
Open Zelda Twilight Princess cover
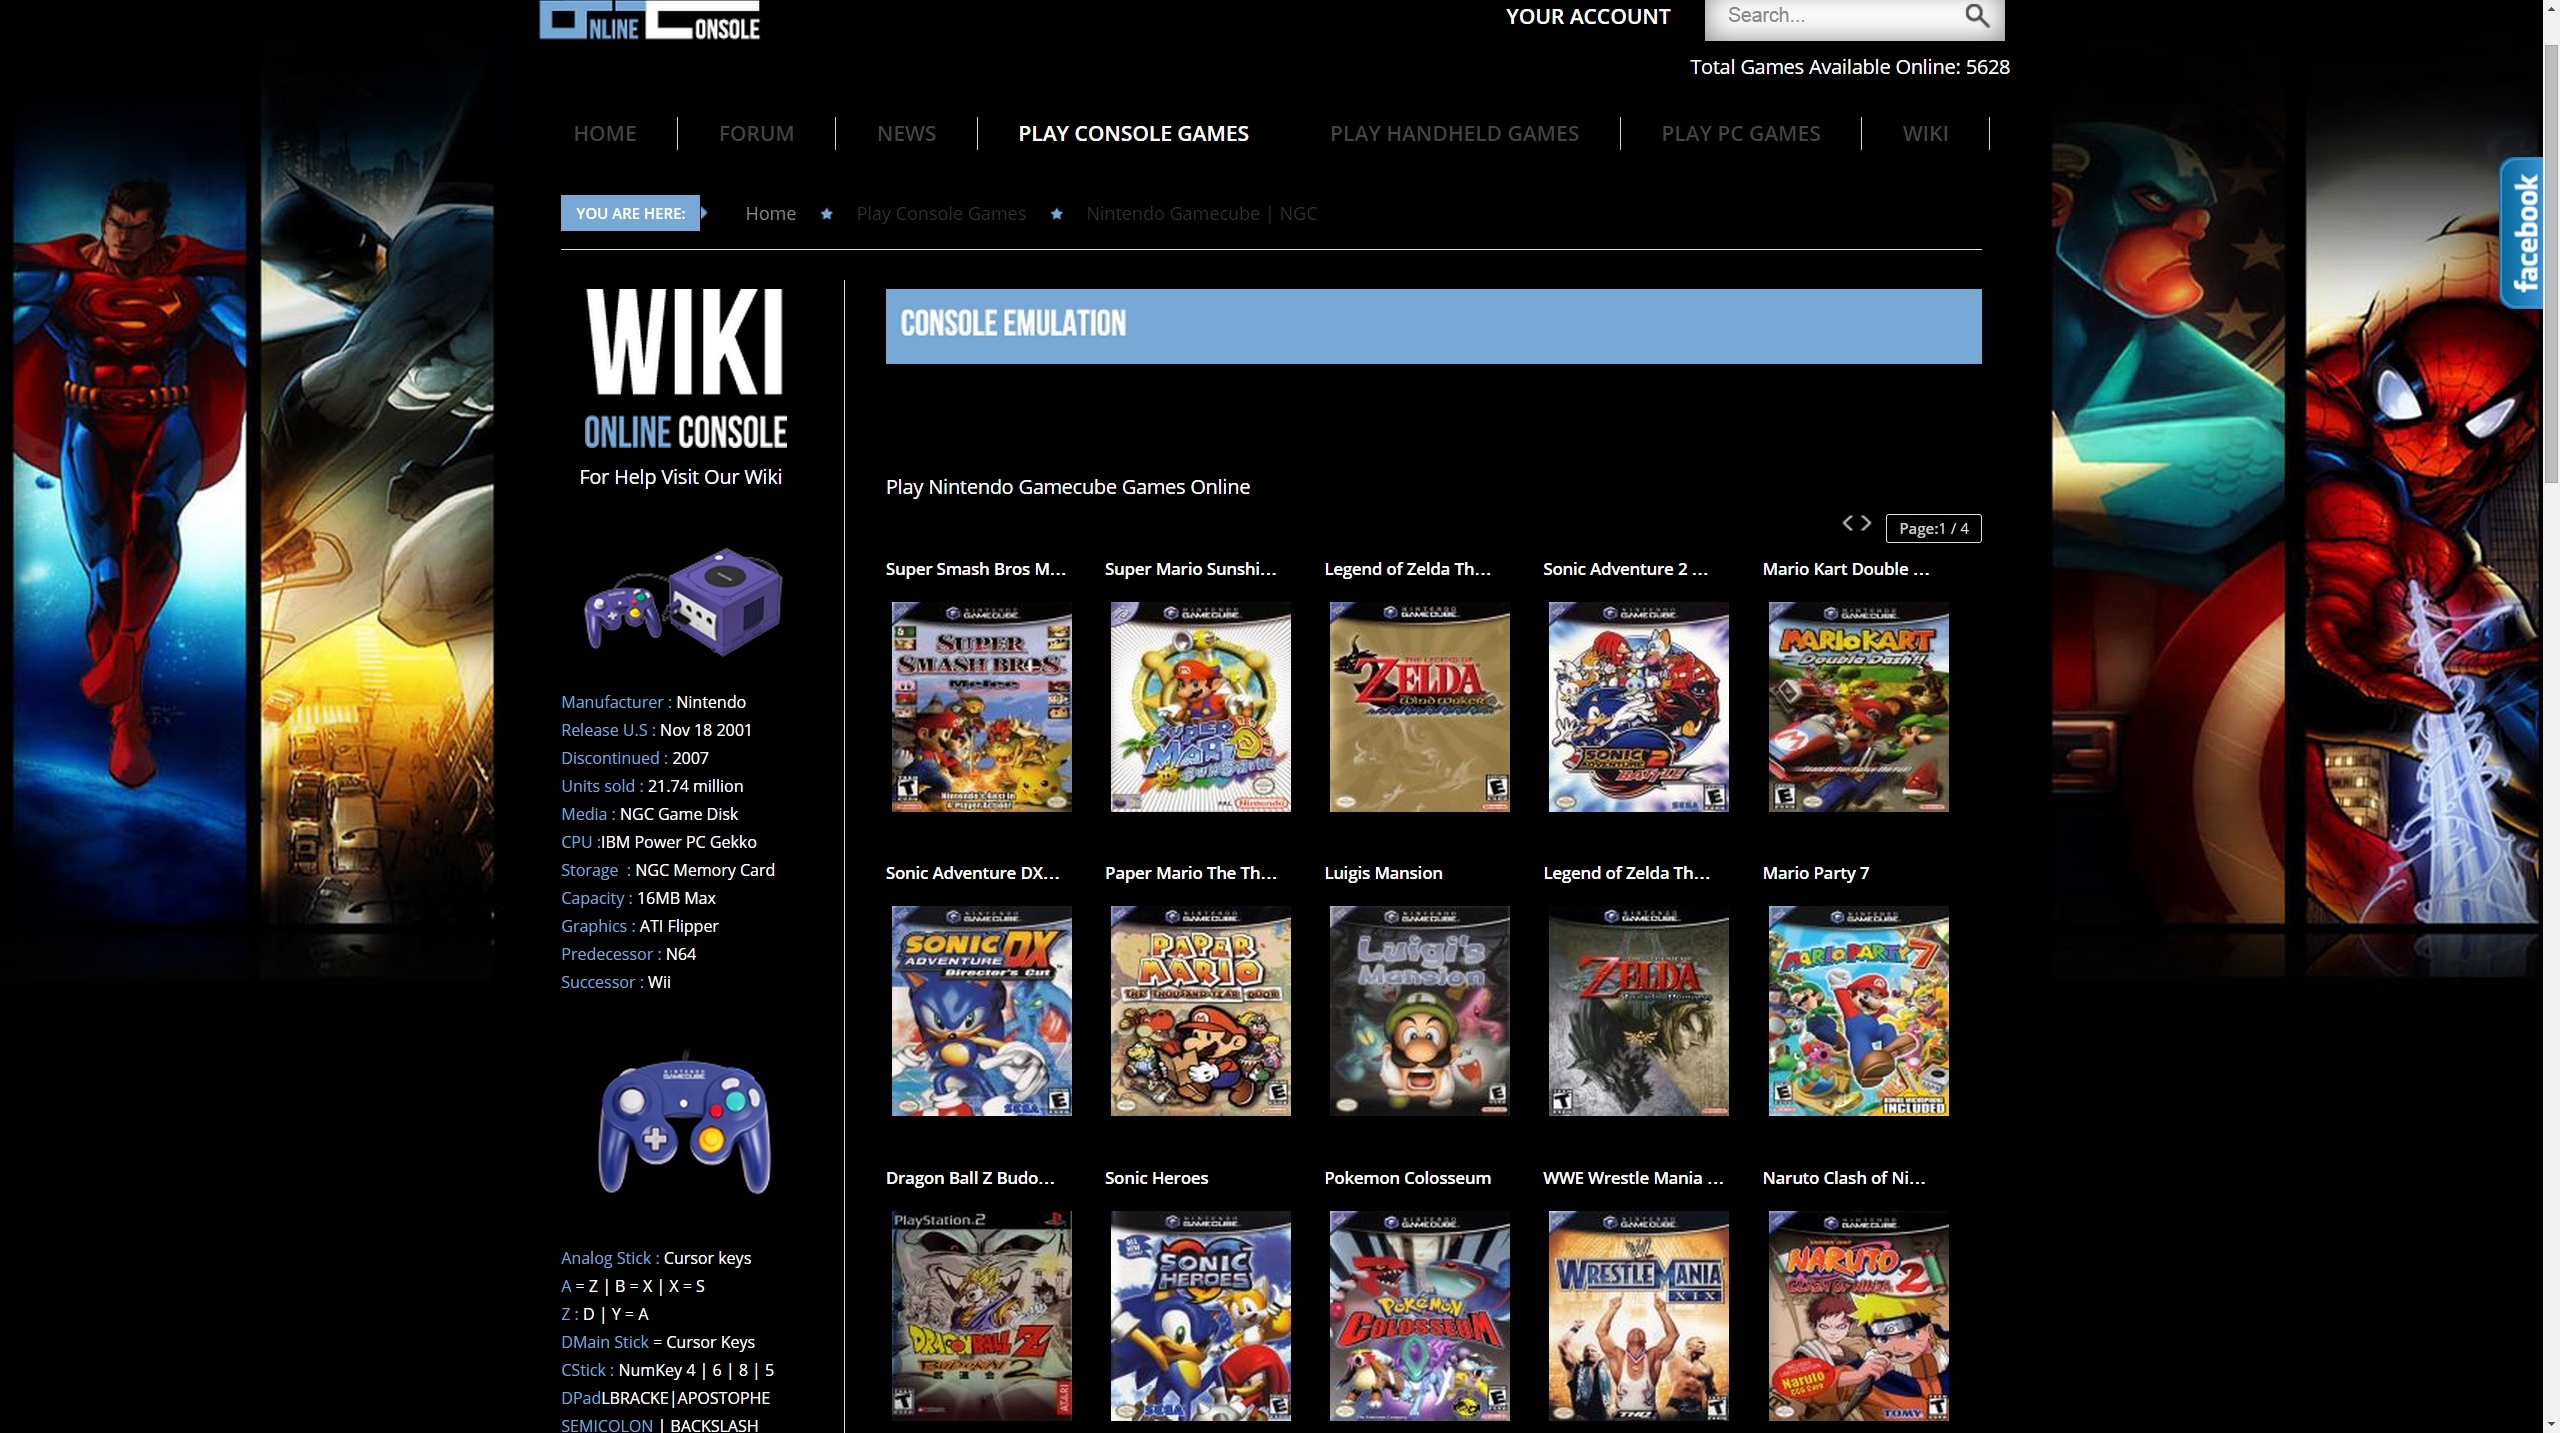[1638, 1011]
